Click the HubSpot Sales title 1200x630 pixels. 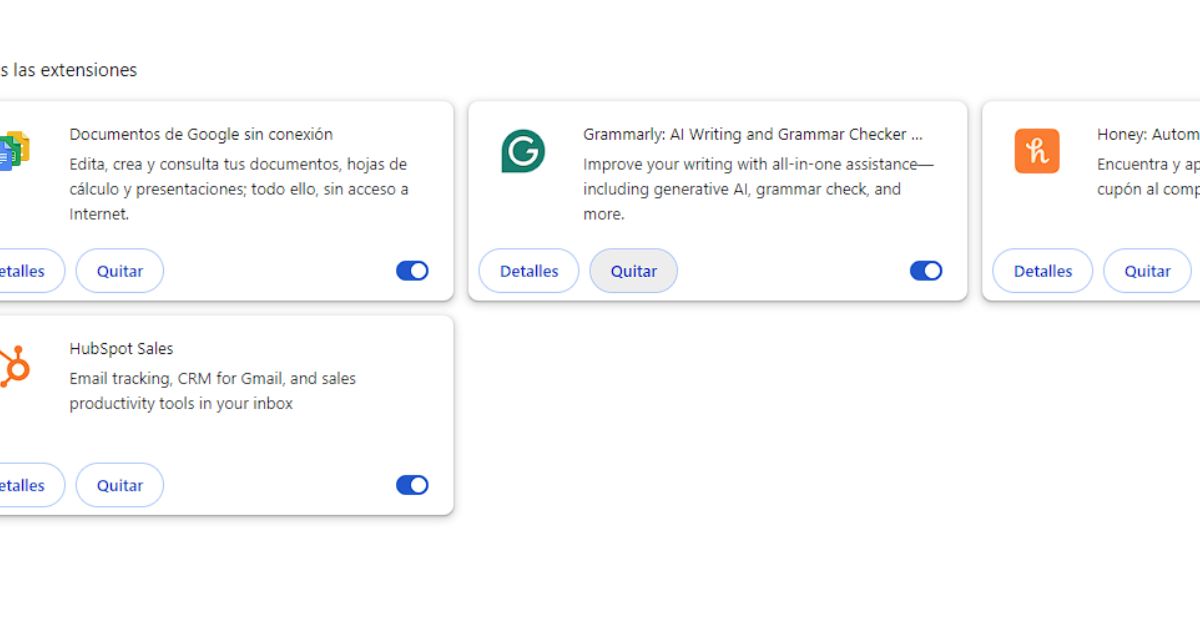(121, 349)
